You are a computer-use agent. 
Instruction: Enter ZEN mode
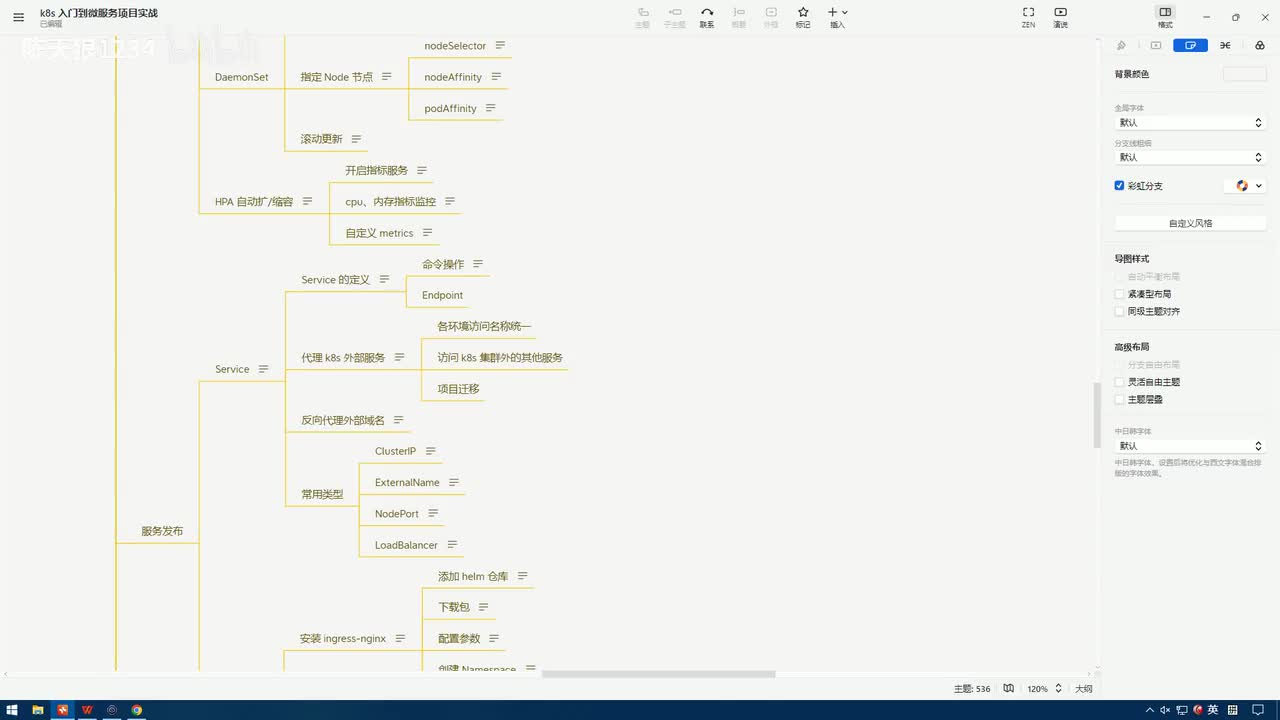click(1028, 17)
